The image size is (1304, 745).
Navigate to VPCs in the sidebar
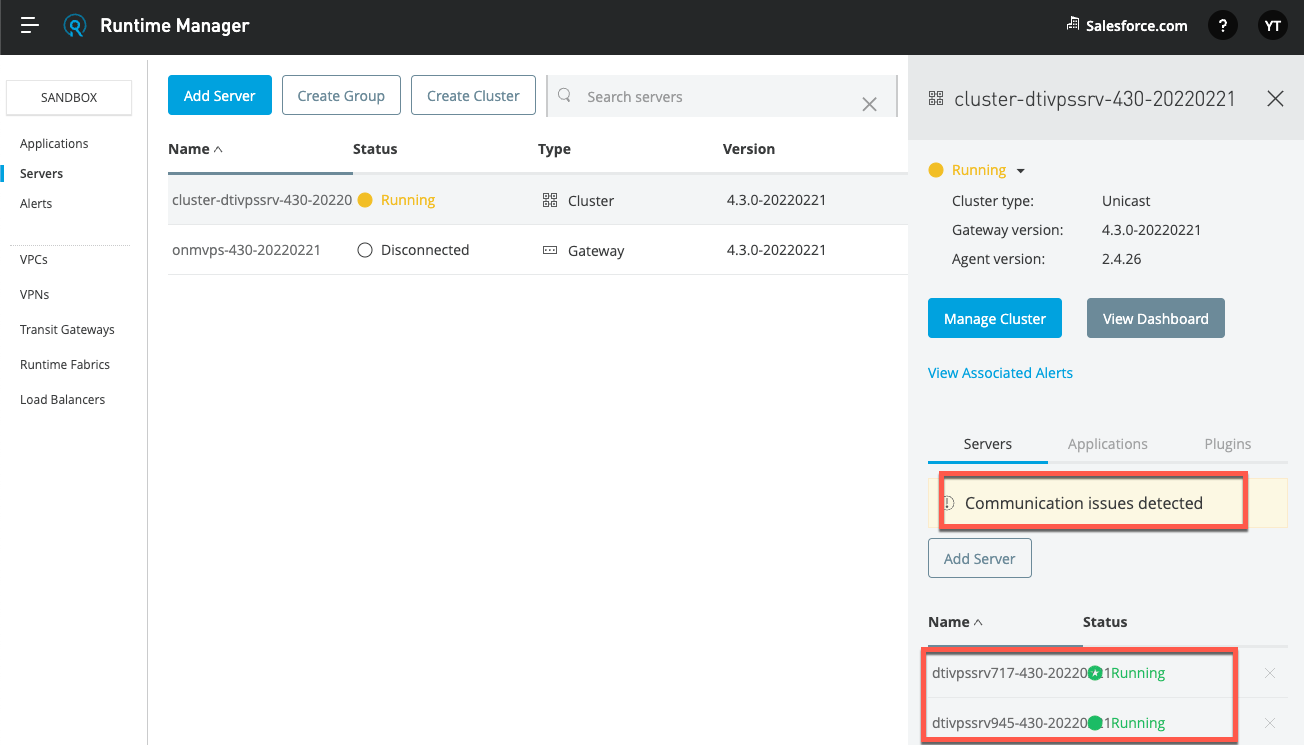[x=35, y=259]
